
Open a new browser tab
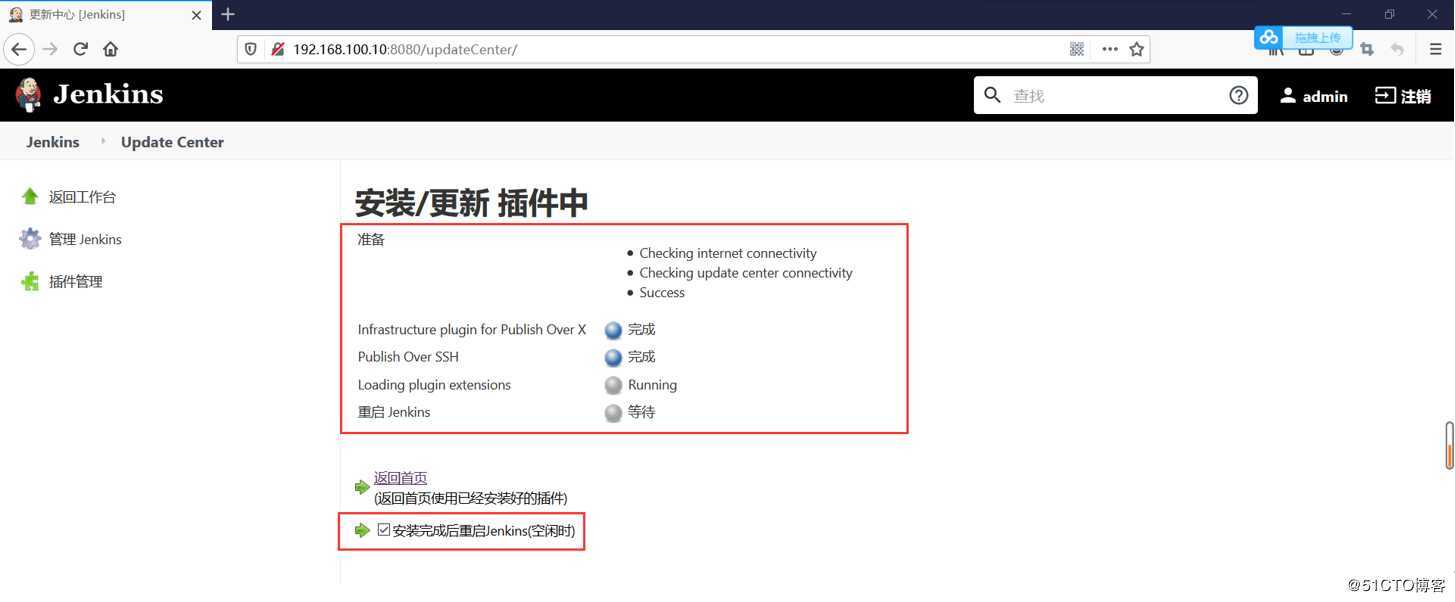[228, 14]
